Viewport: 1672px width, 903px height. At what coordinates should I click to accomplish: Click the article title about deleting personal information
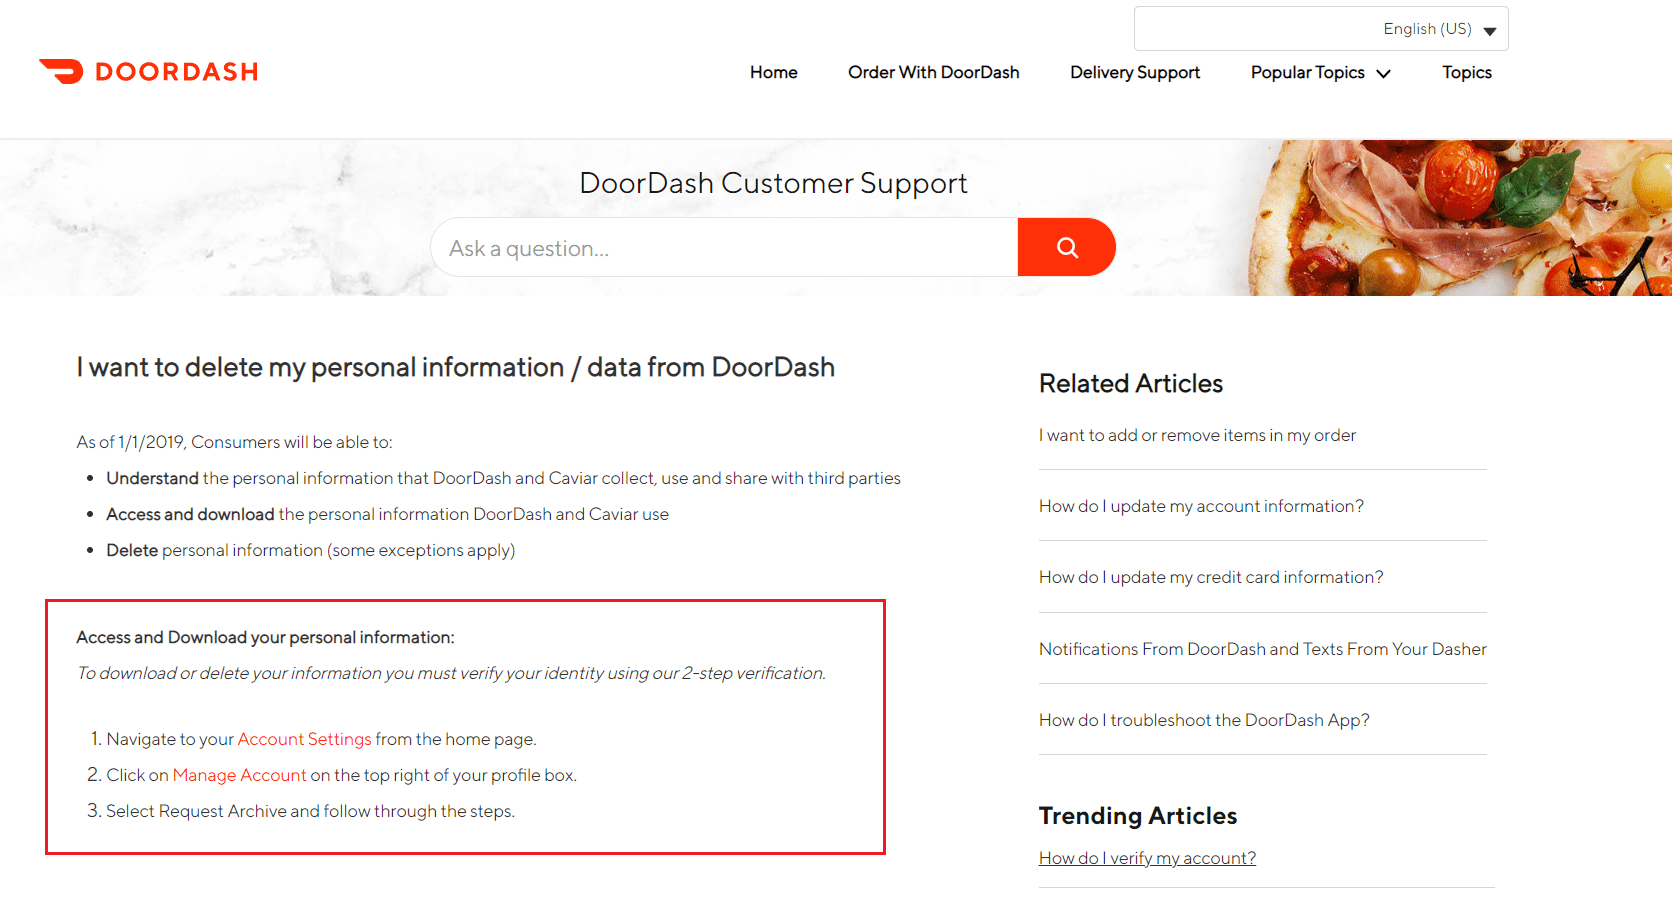coord(456,367)
